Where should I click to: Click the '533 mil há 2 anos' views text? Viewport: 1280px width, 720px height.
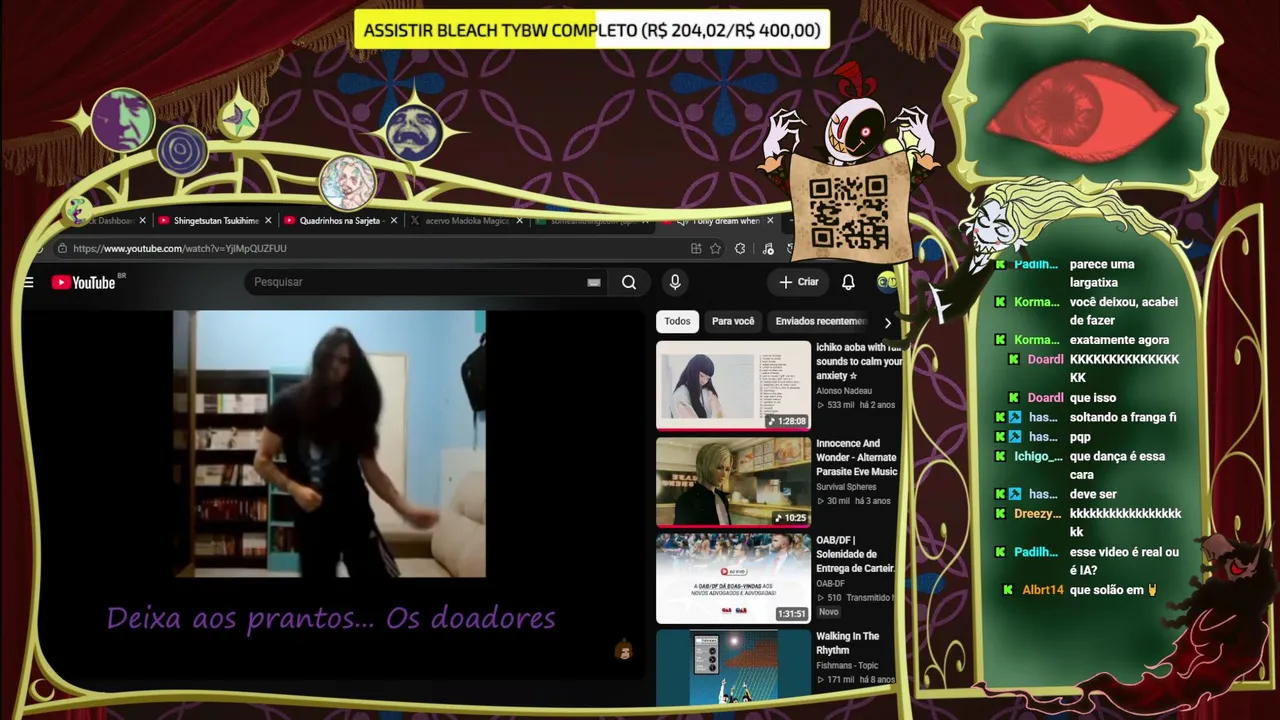tap(856, 405)
